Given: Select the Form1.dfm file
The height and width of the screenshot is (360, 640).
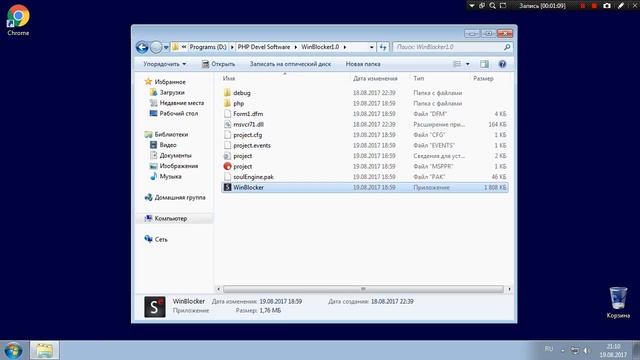Looking at the screenshot, I should coord(248,114).
